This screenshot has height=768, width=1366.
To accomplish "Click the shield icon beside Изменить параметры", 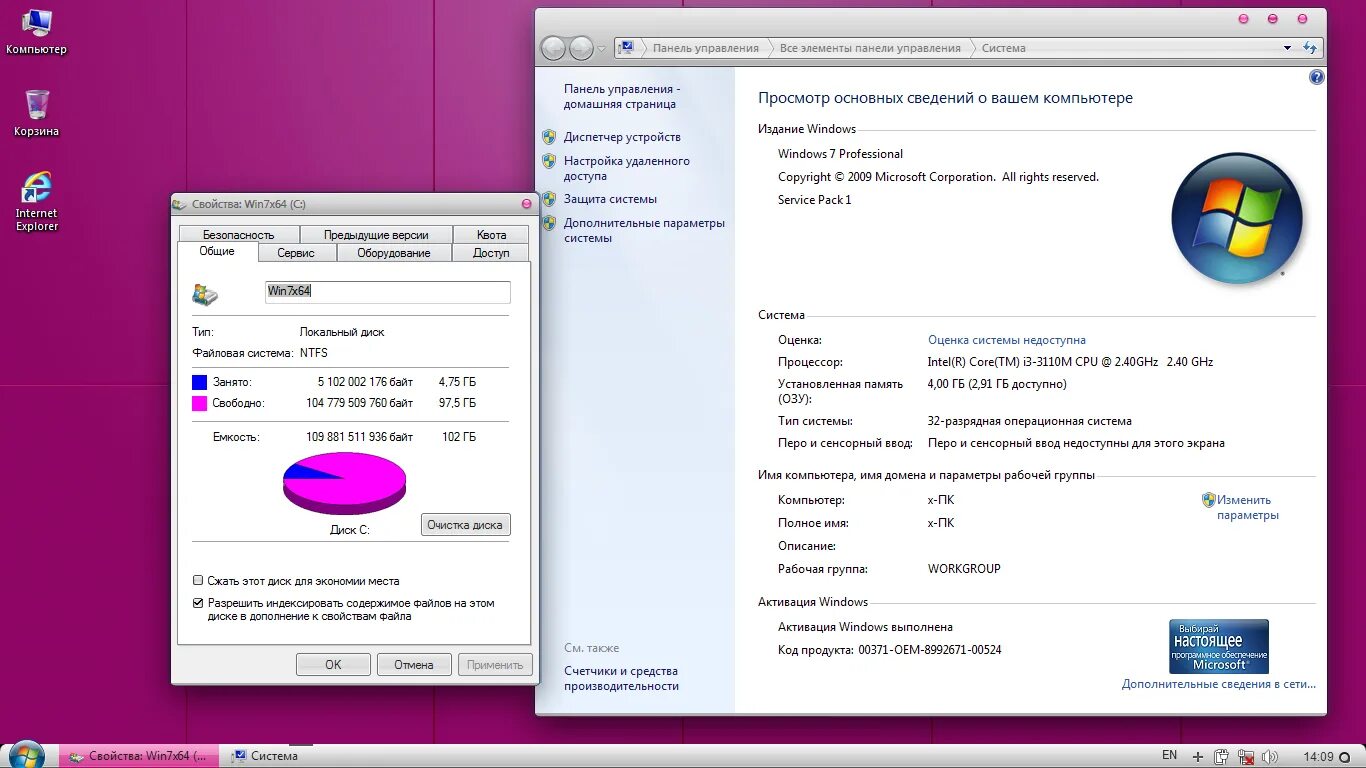I will (1208, 500).
